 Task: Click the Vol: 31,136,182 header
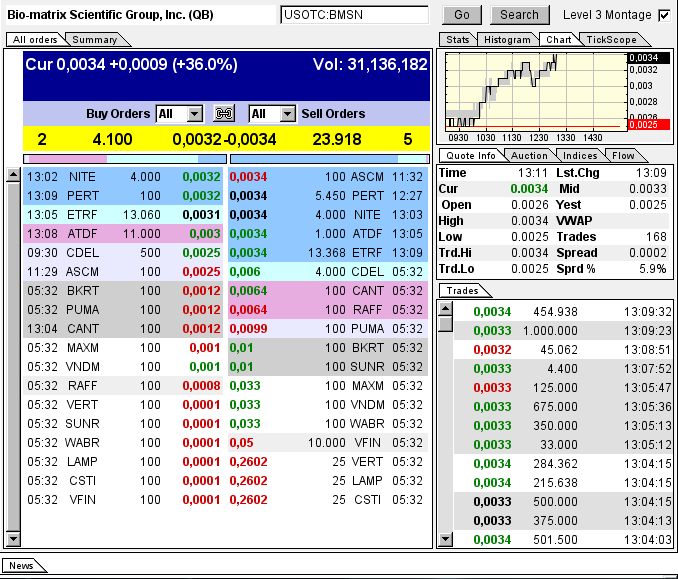370,65
